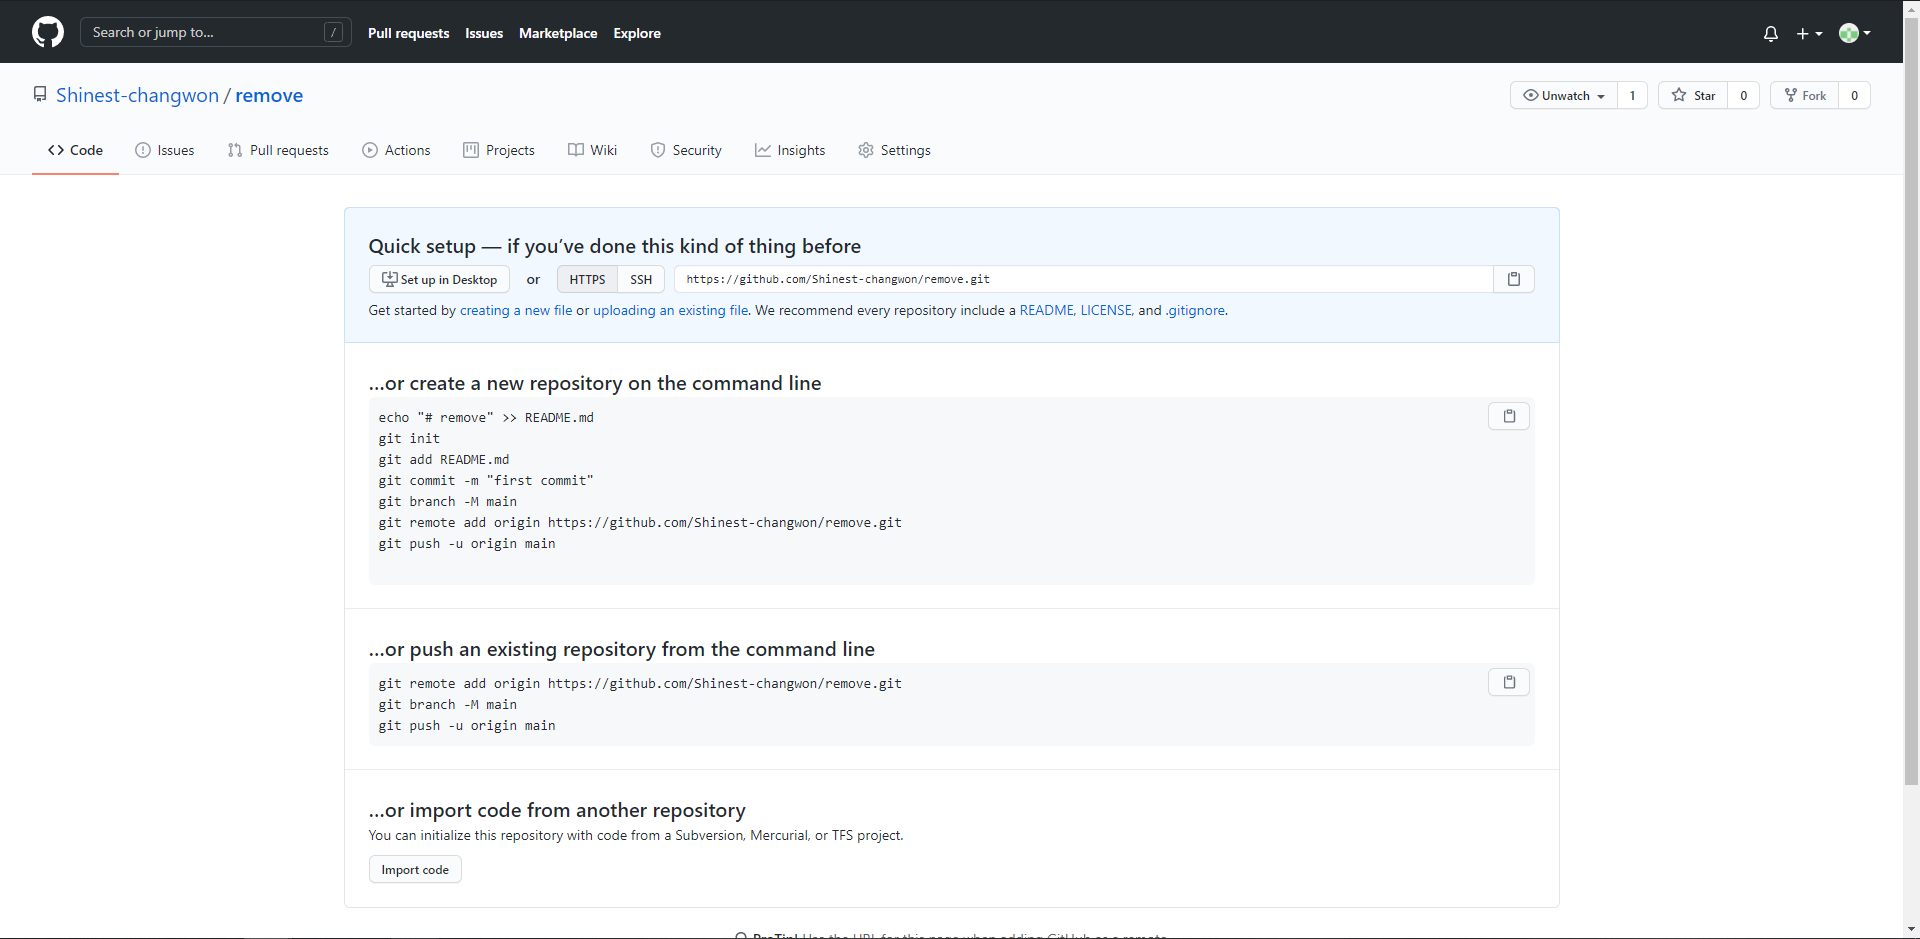Click the Import code button
This screenshot has width=1920, height=939.
[x=415, y=869]
